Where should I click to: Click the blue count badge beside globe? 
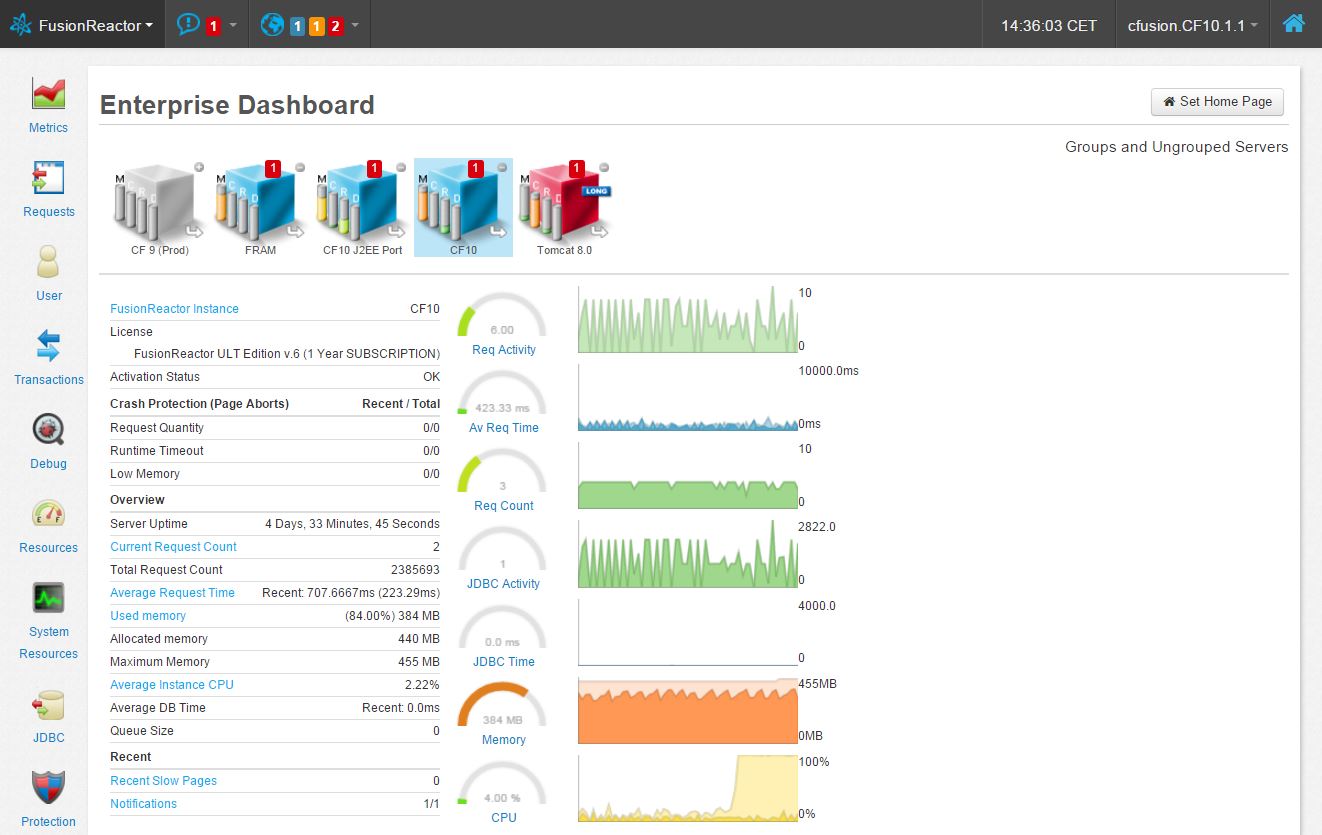pyautogui.click(x=298, y=26)
